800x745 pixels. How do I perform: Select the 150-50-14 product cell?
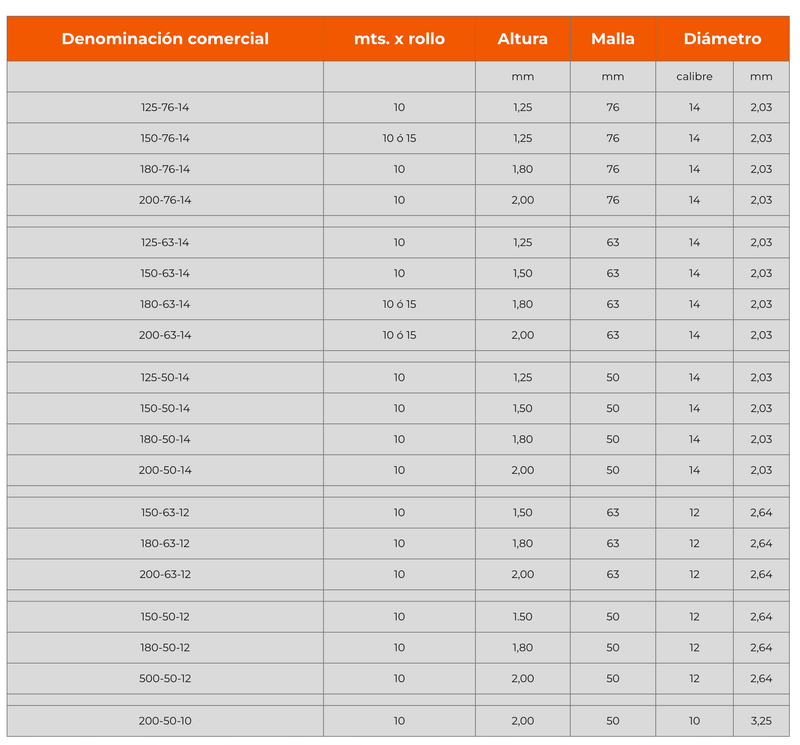coord(165,408)
